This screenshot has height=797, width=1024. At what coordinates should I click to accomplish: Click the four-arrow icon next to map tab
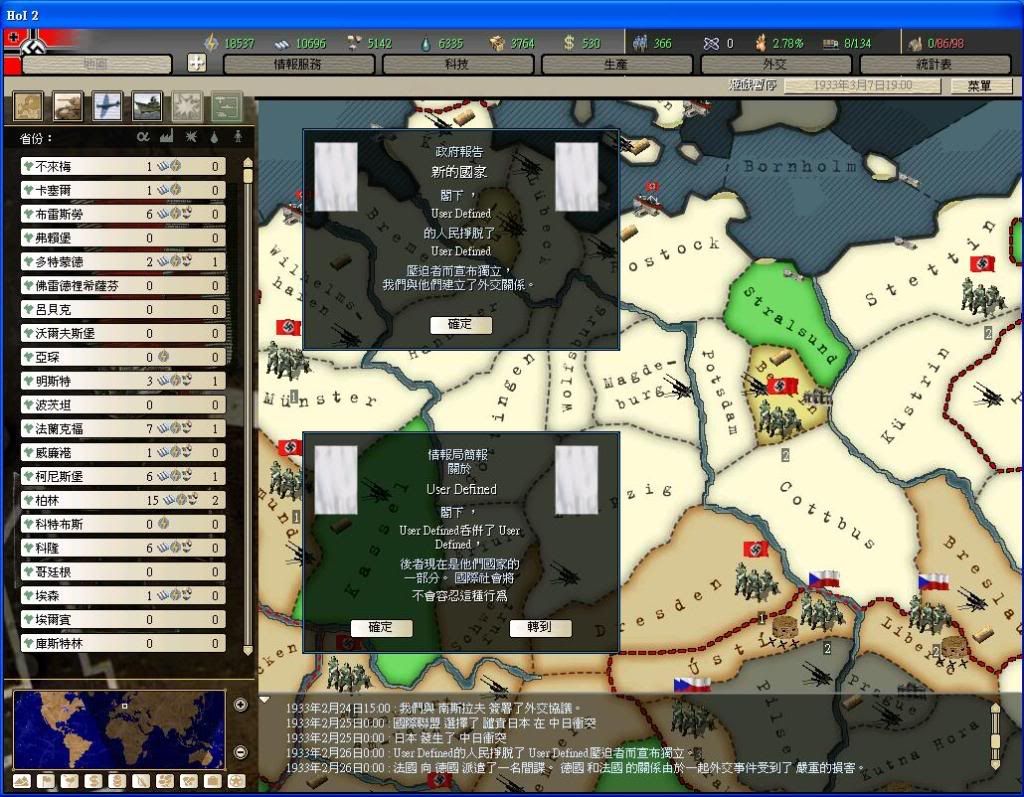coord(197,64)
